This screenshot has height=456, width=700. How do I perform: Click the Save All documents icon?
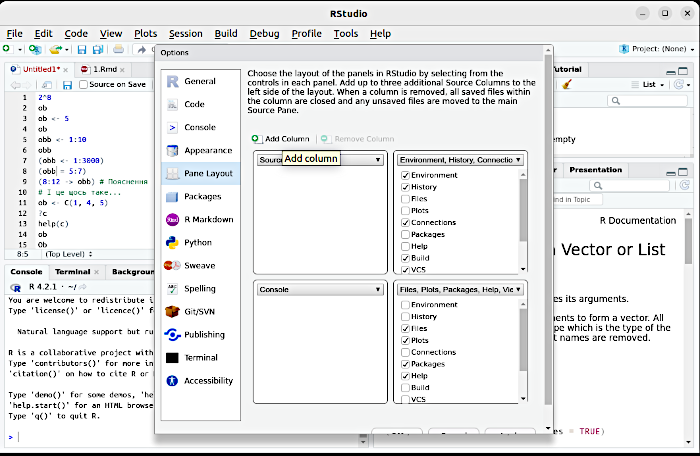click(x=98, y=49)
